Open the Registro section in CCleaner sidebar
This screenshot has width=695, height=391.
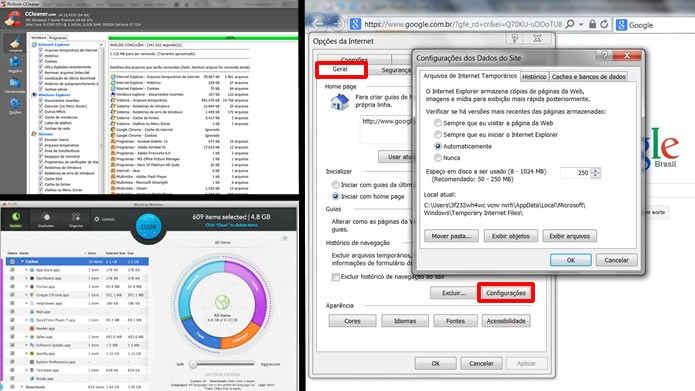pos(15,64)
